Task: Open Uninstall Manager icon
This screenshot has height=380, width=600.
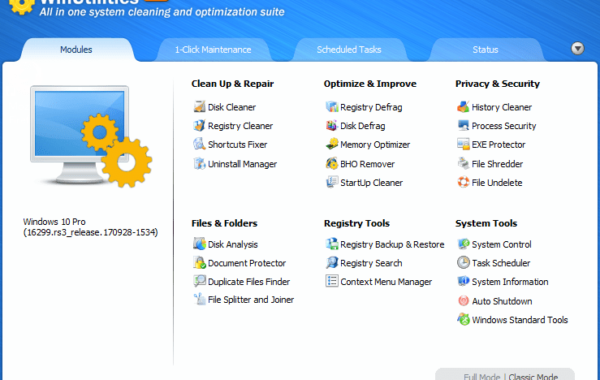Action: 199,164
